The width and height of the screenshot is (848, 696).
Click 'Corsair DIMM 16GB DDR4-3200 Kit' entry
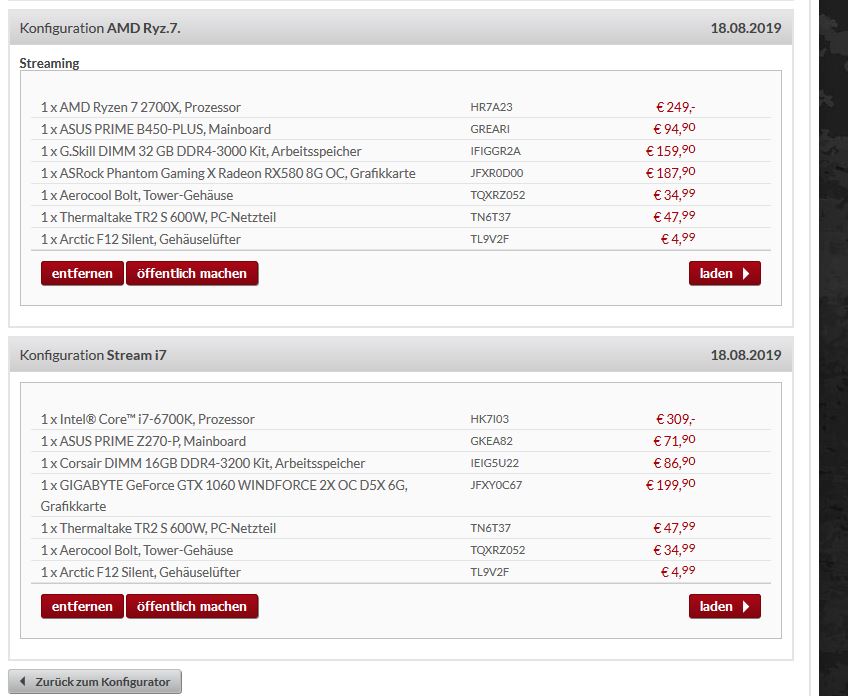[x=203, y=463]
